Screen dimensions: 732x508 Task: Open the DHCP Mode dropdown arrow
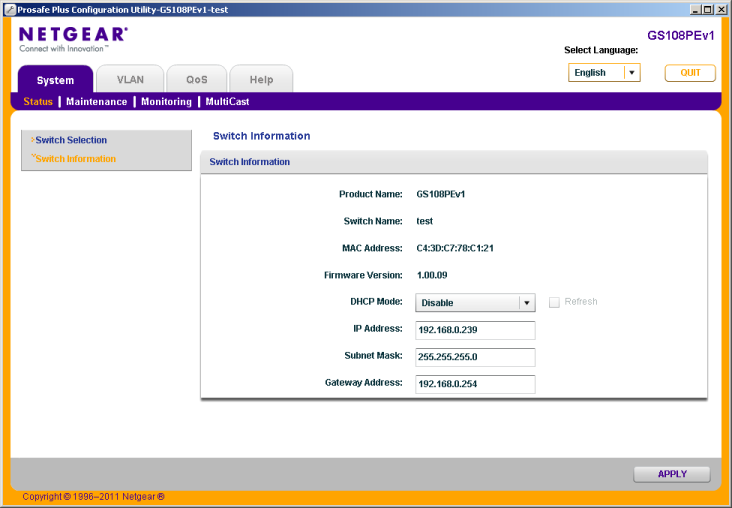point(527,303)
